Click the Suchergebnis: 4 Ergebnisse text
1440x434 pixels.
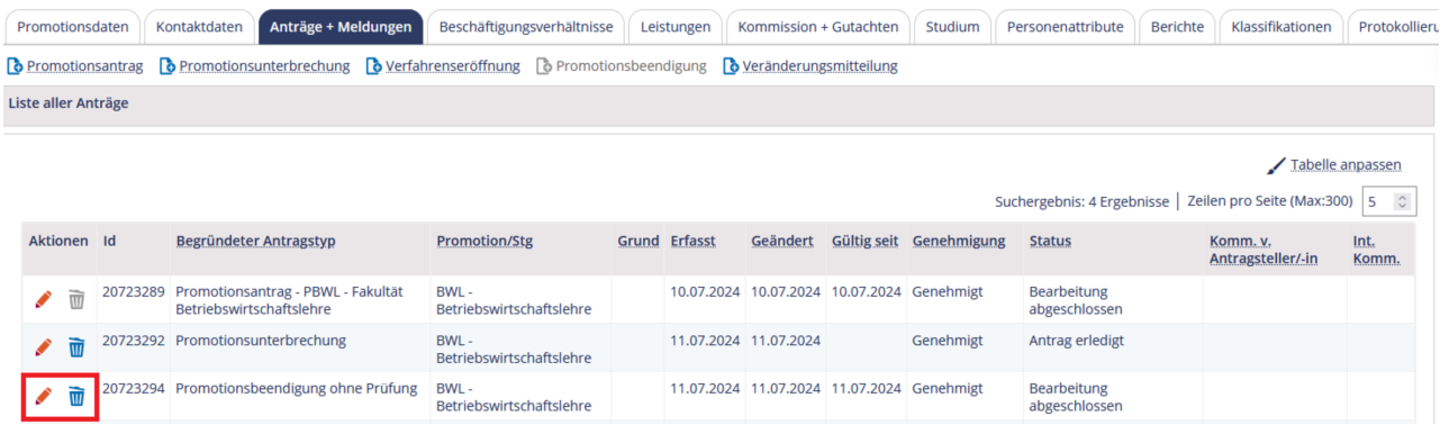(1081, 202)
